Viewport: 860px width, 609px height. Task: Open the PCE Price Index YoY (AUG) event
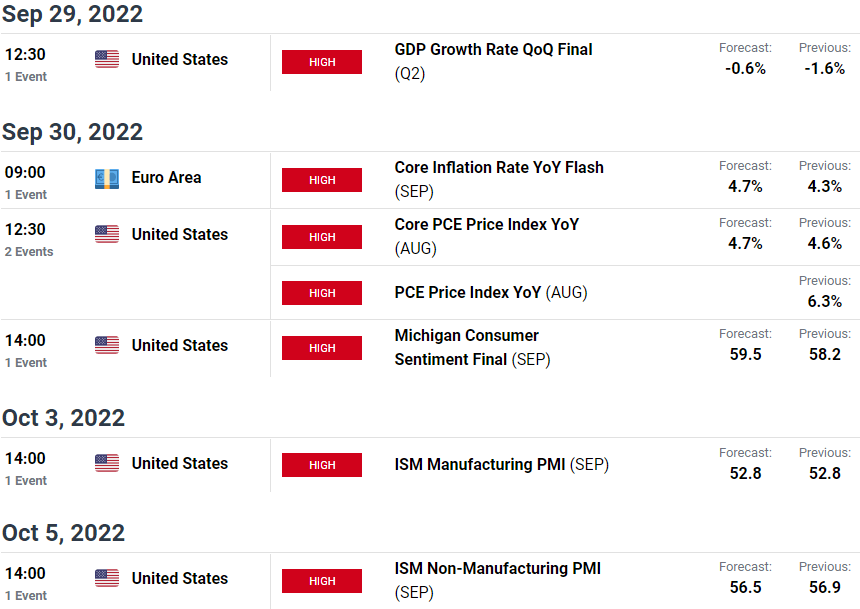pyautogui.click(x=491, y=292)
